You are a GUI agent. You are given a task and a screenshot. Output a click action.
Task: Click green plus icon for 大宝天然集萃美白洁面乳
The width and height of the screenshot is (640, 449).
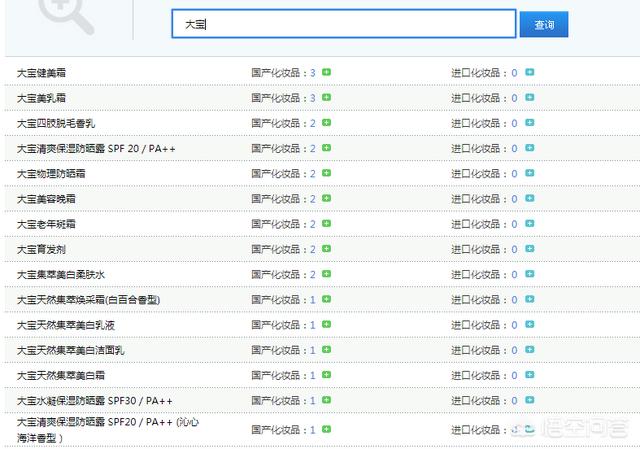pos(326,350)
